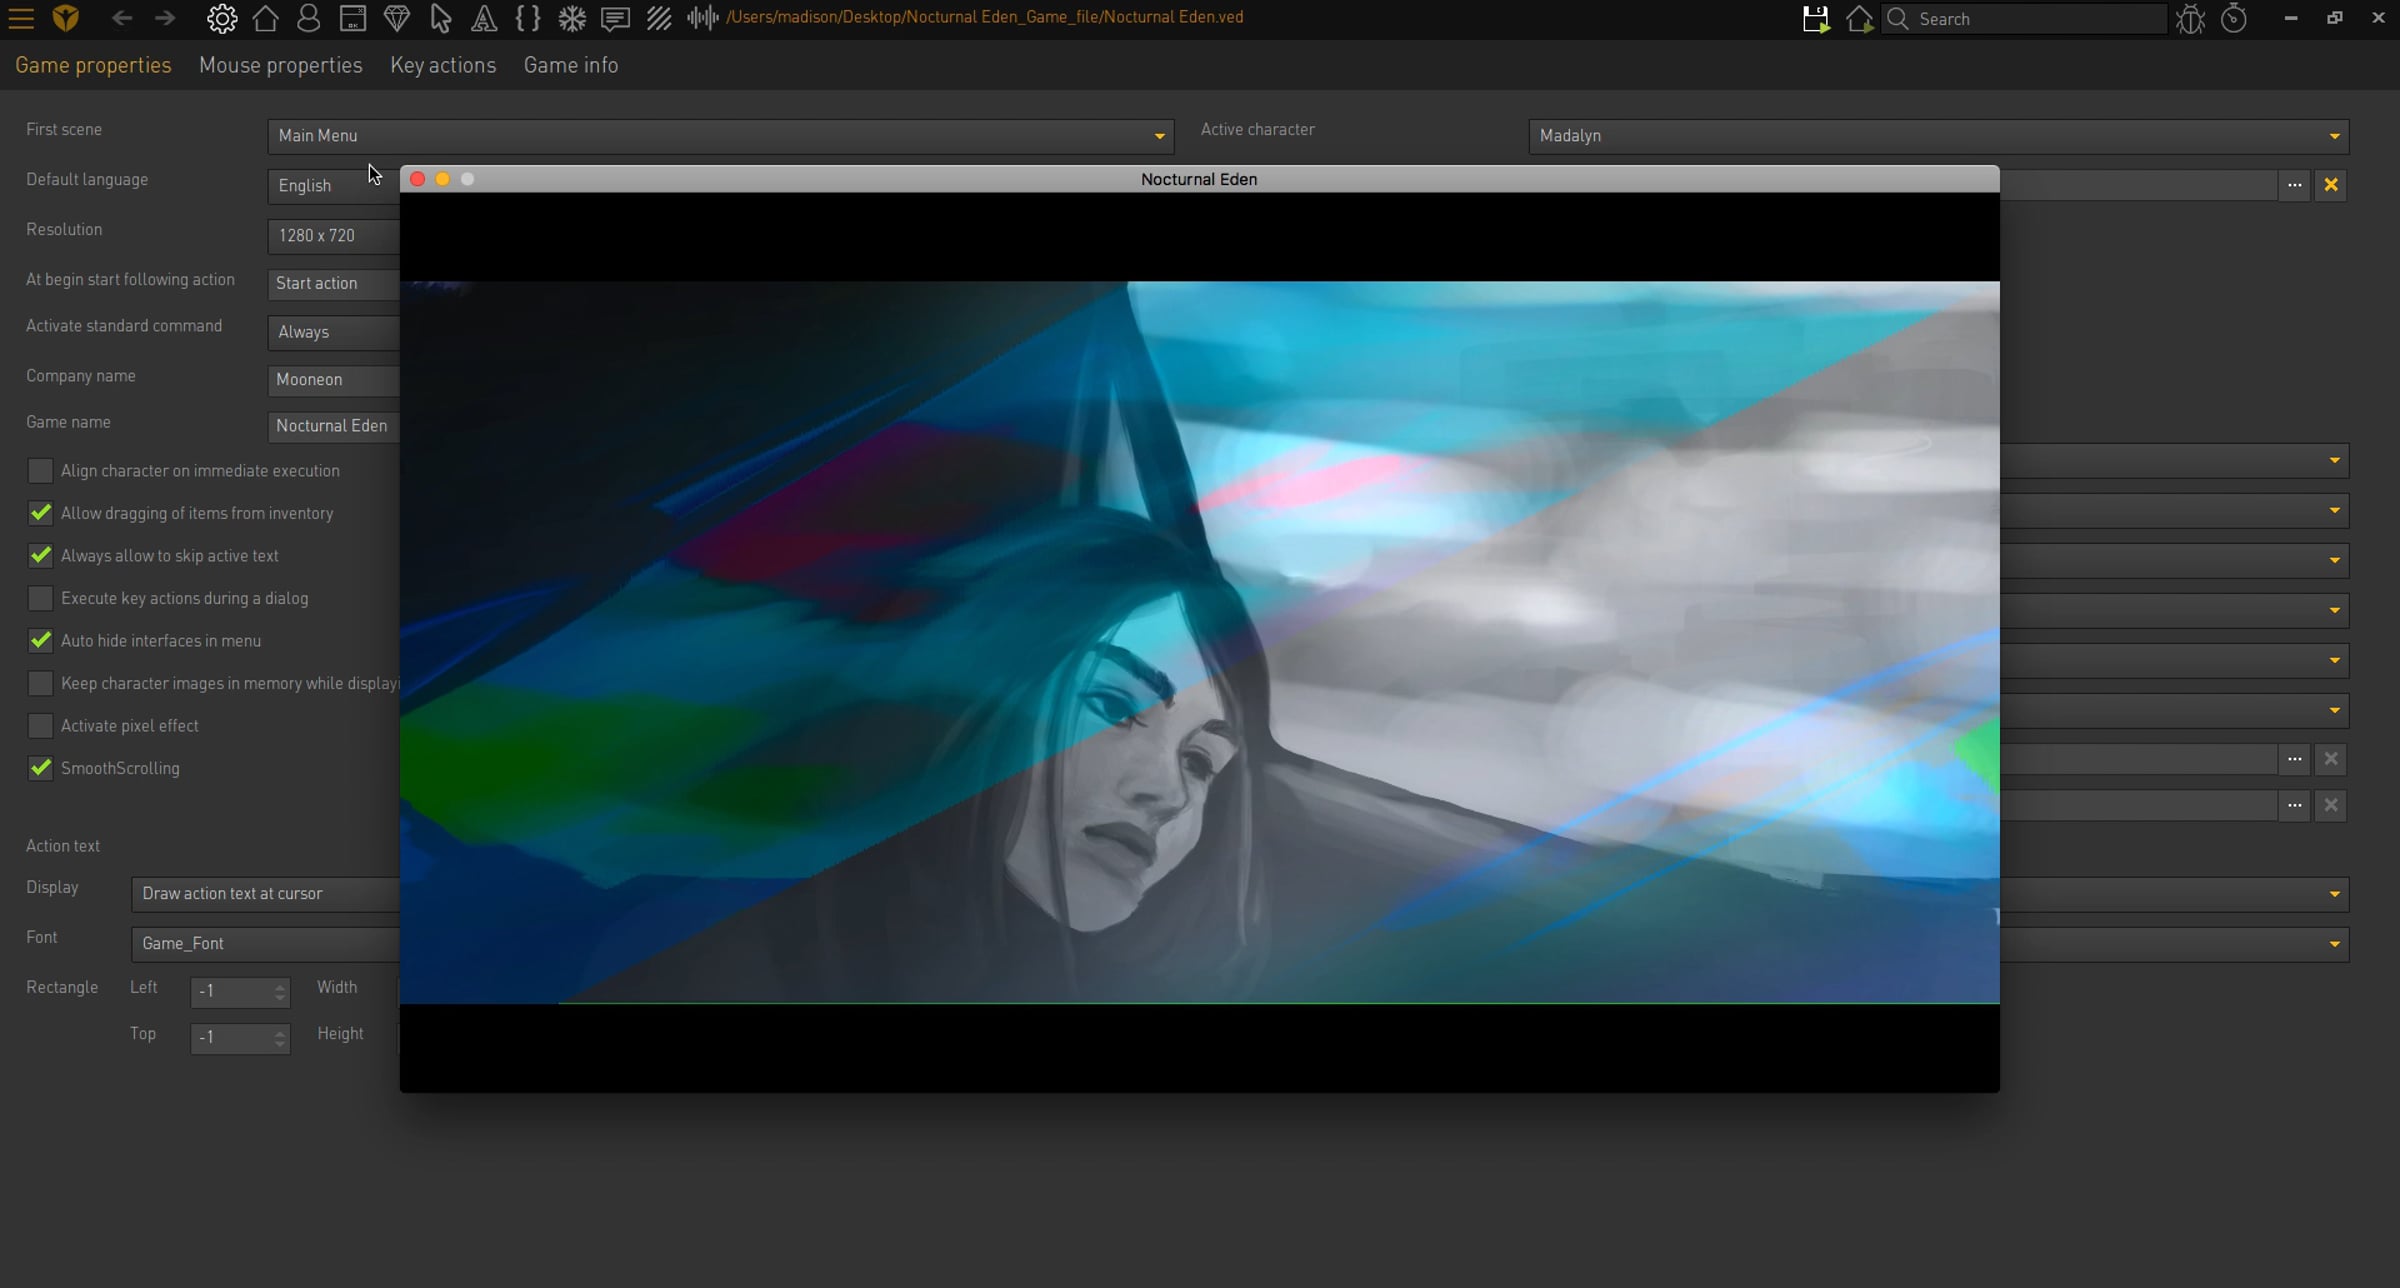Close the Nocturnal Eden game window
Screen dimensions: 2400x1288
click(x=418, y=179)
